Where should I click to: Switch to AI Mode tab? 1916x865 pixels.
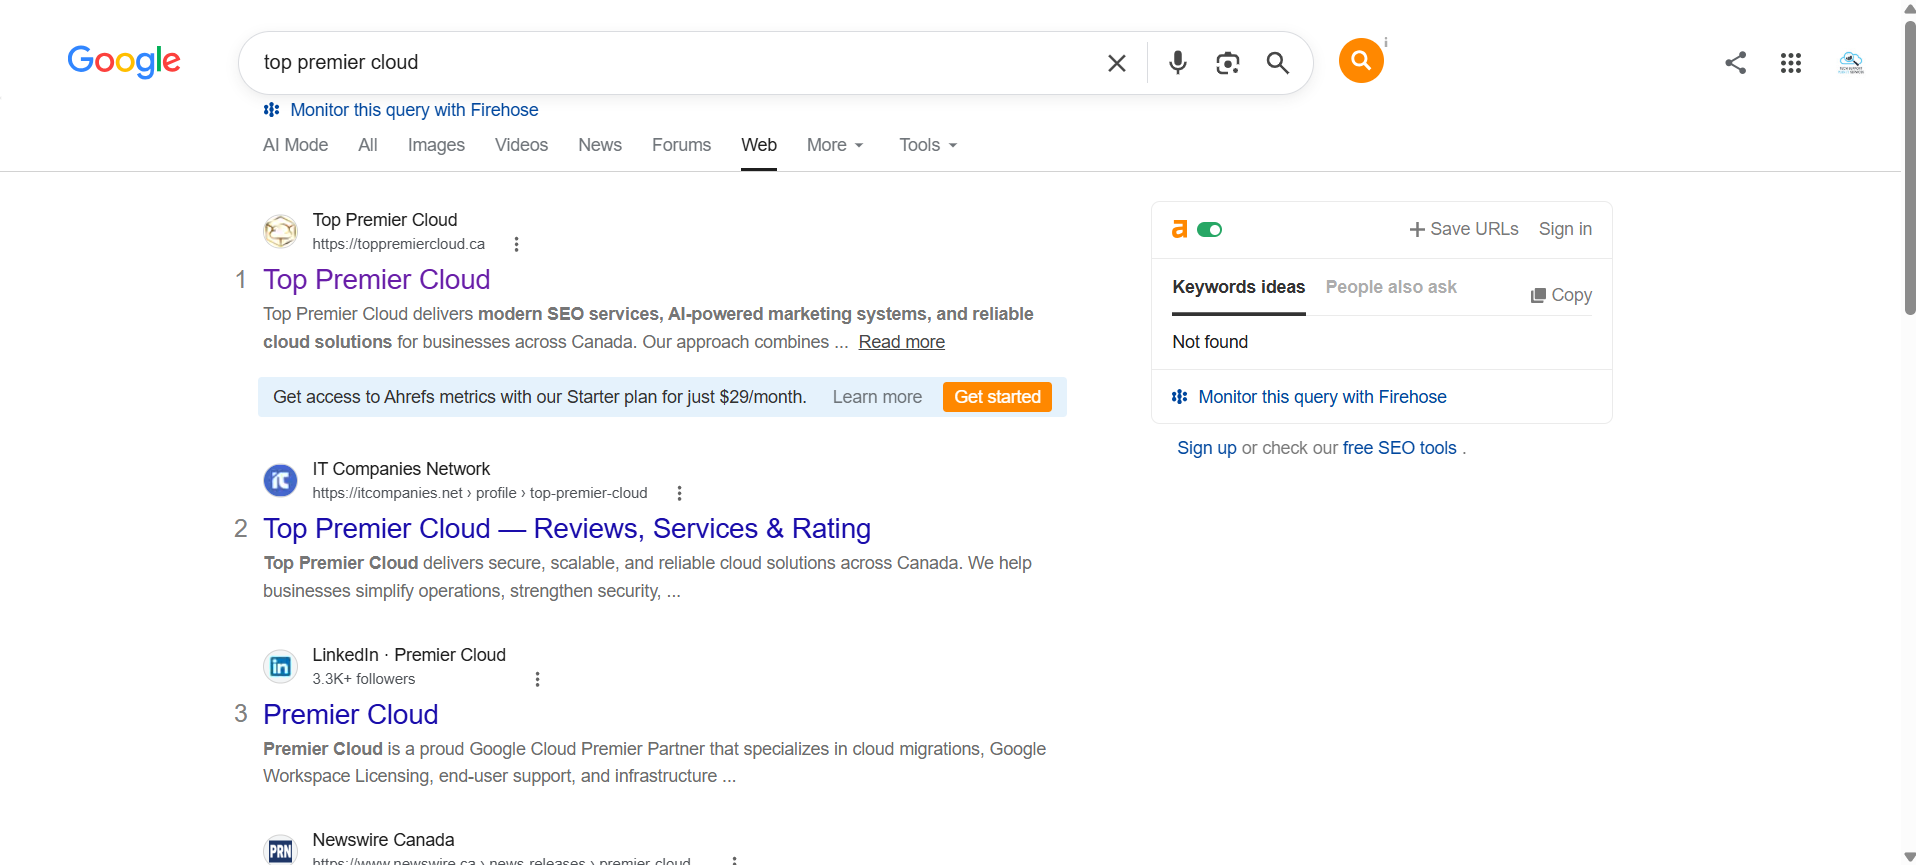pos(295,145)
